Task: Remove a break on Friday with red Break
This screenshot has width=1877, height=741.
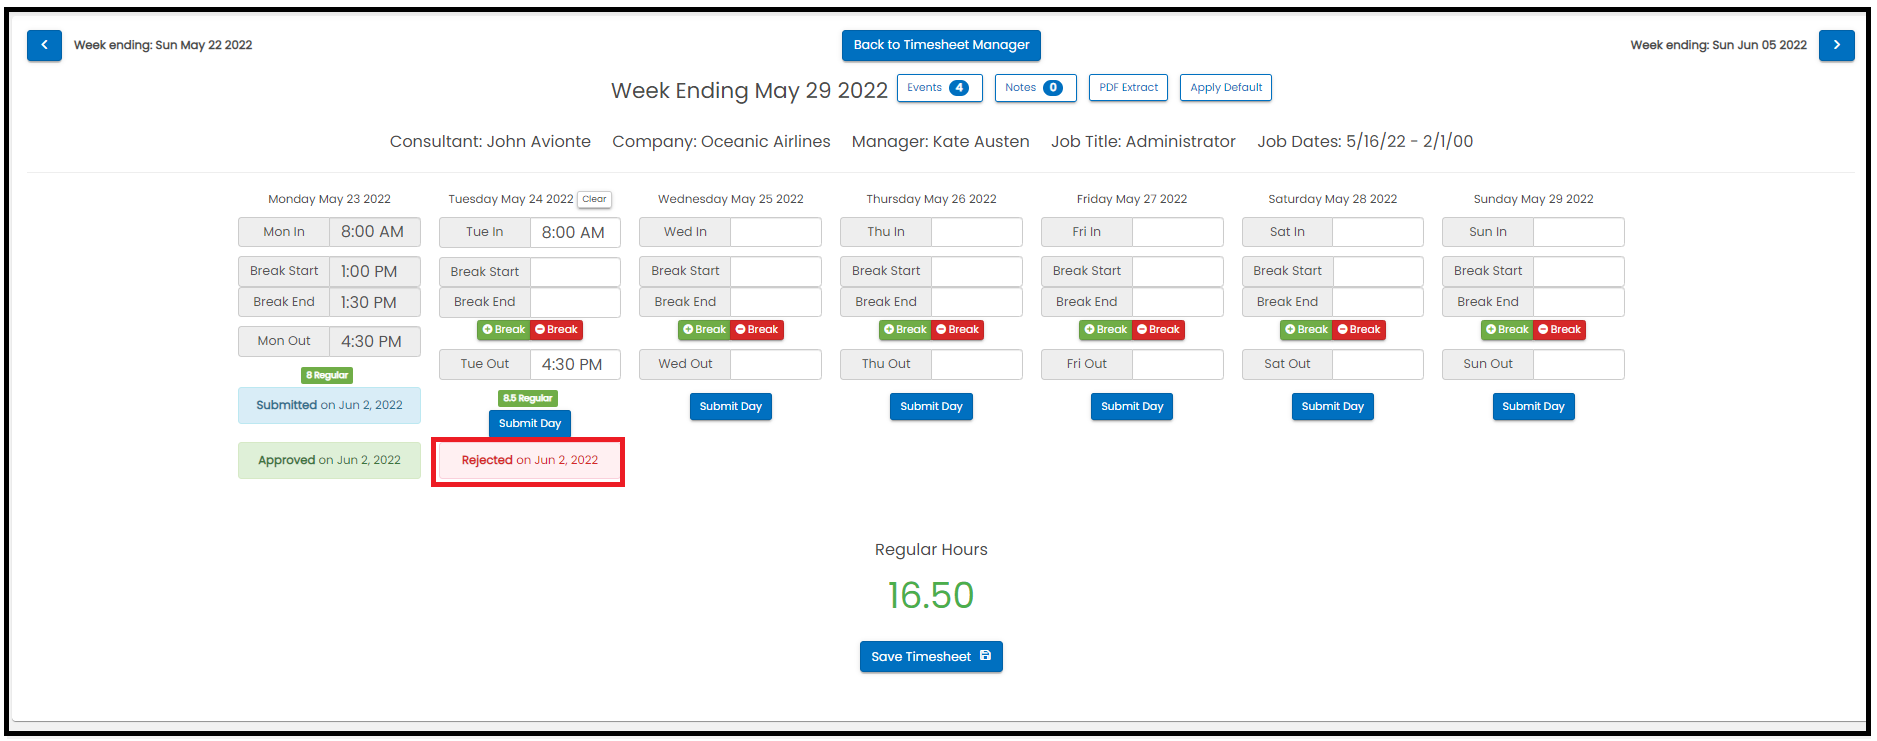Action: (1158, 330)
